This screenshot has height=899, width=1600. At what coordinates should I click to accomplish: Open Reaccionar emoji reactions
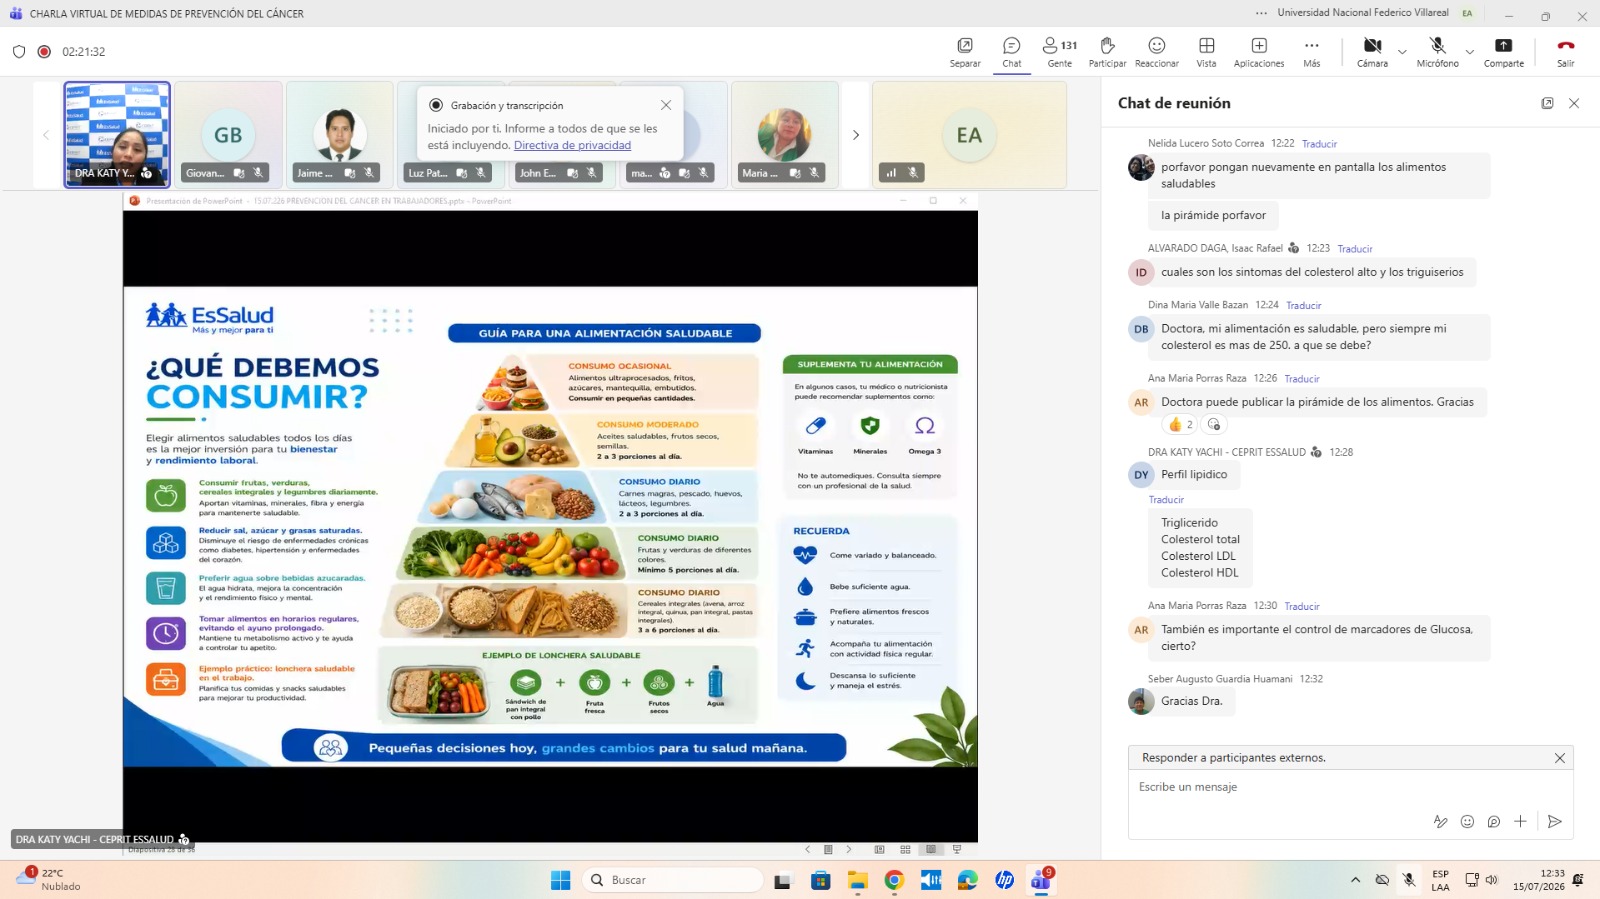(1157, 52)
